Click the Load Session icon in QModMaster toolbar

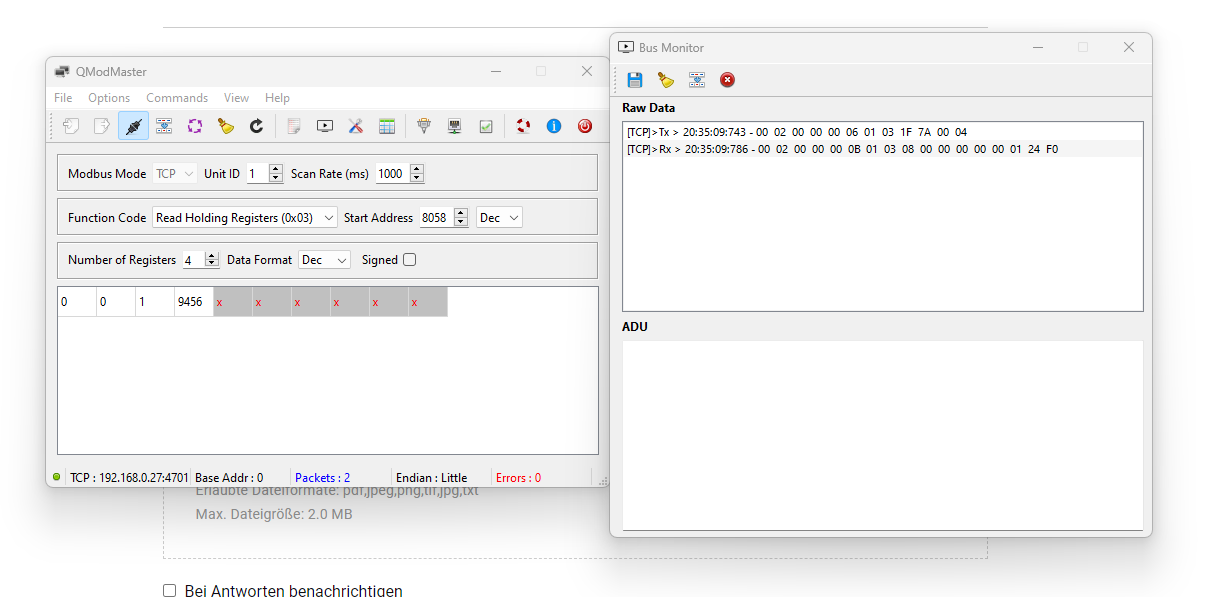click(x=71, y=126)
